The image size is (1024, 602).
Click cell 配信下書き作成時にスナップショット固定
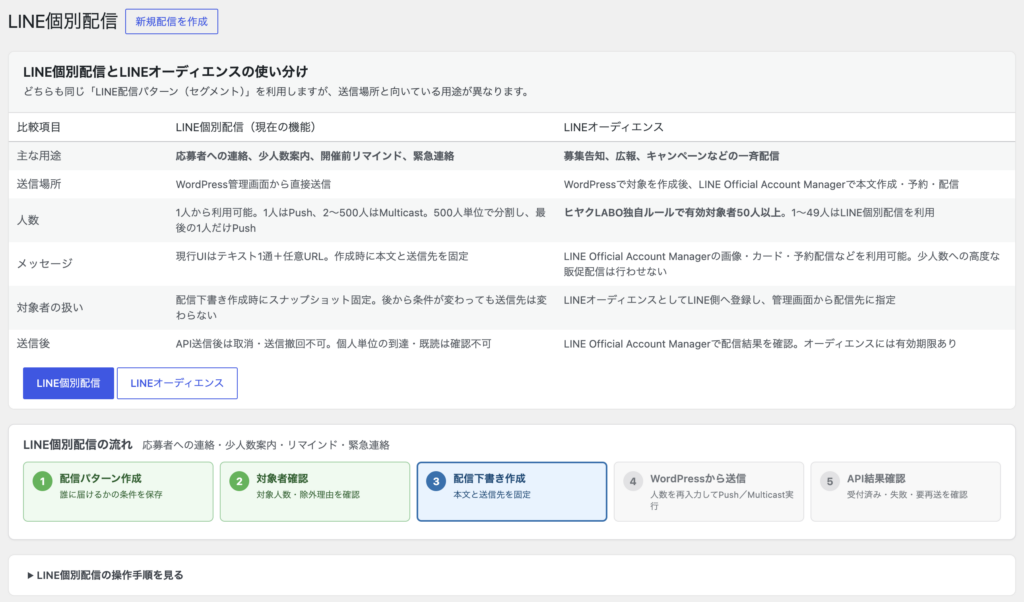tap(361, 308)
